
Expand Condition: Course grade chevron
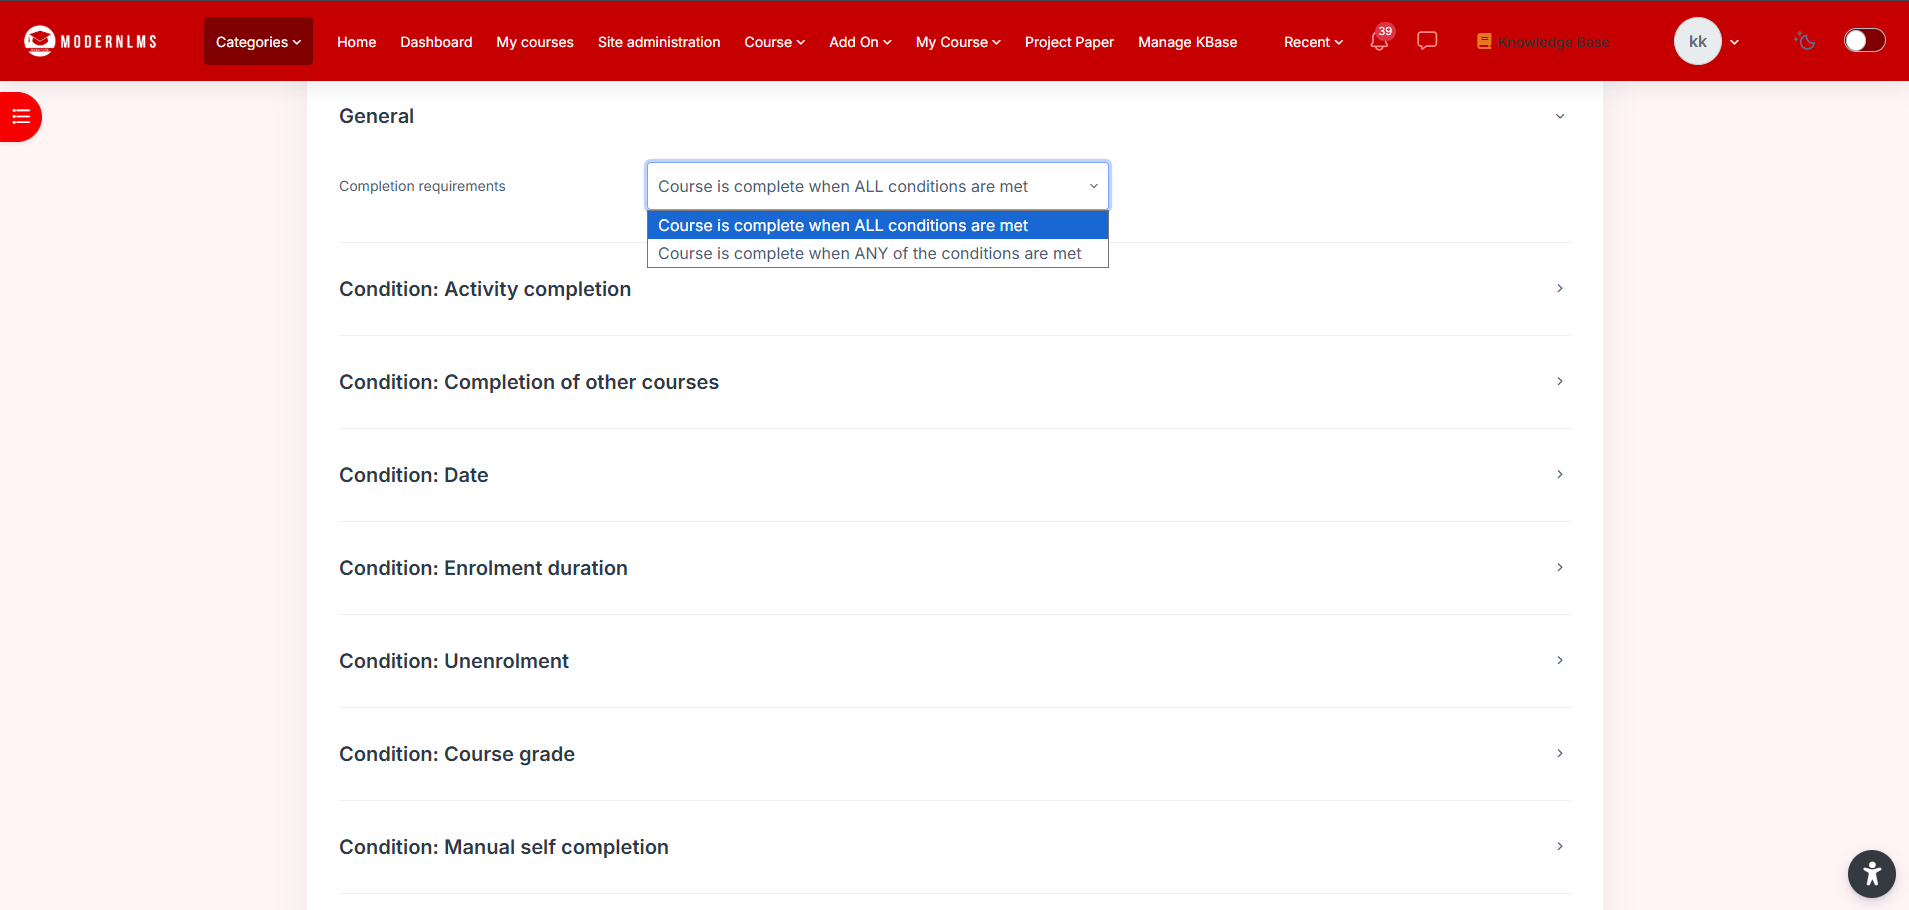(1560, 753)
